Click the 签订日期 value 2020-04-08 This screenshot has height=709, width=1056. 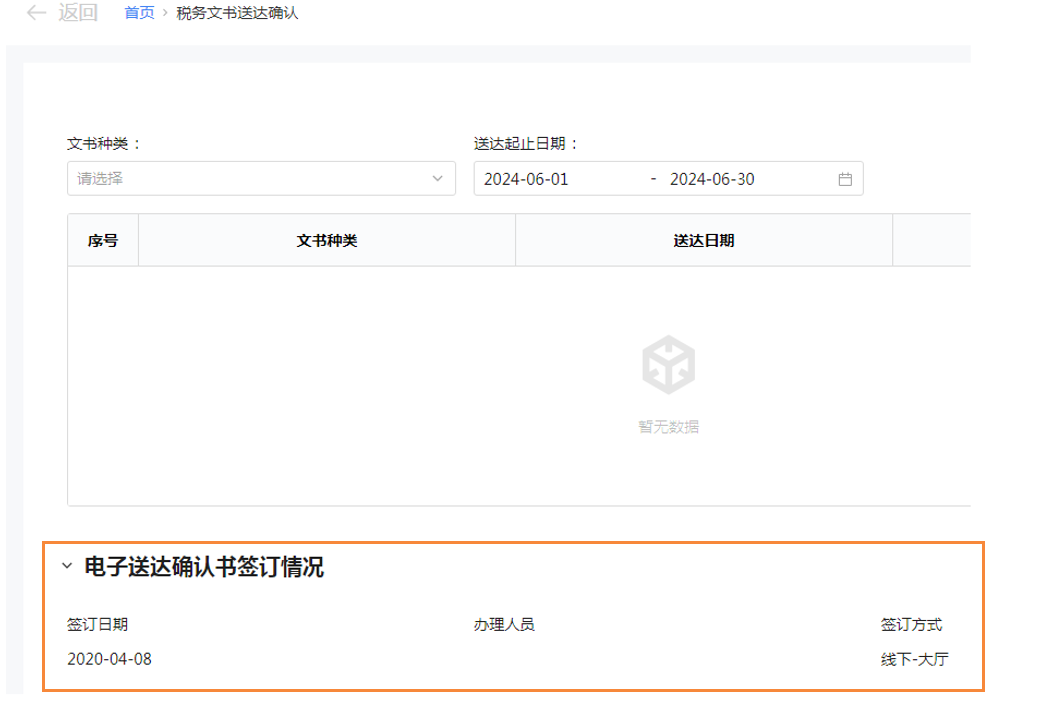coord(110,659)
